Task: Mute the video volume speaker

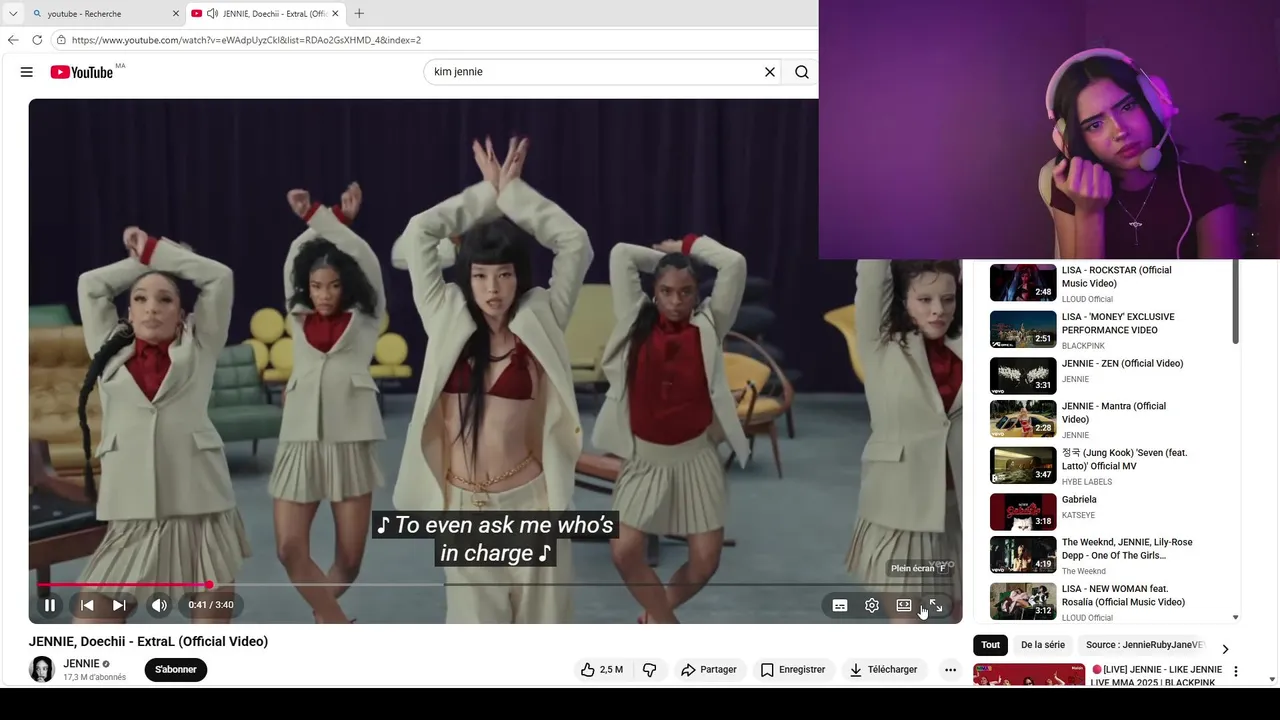Action: coord(159,605)
